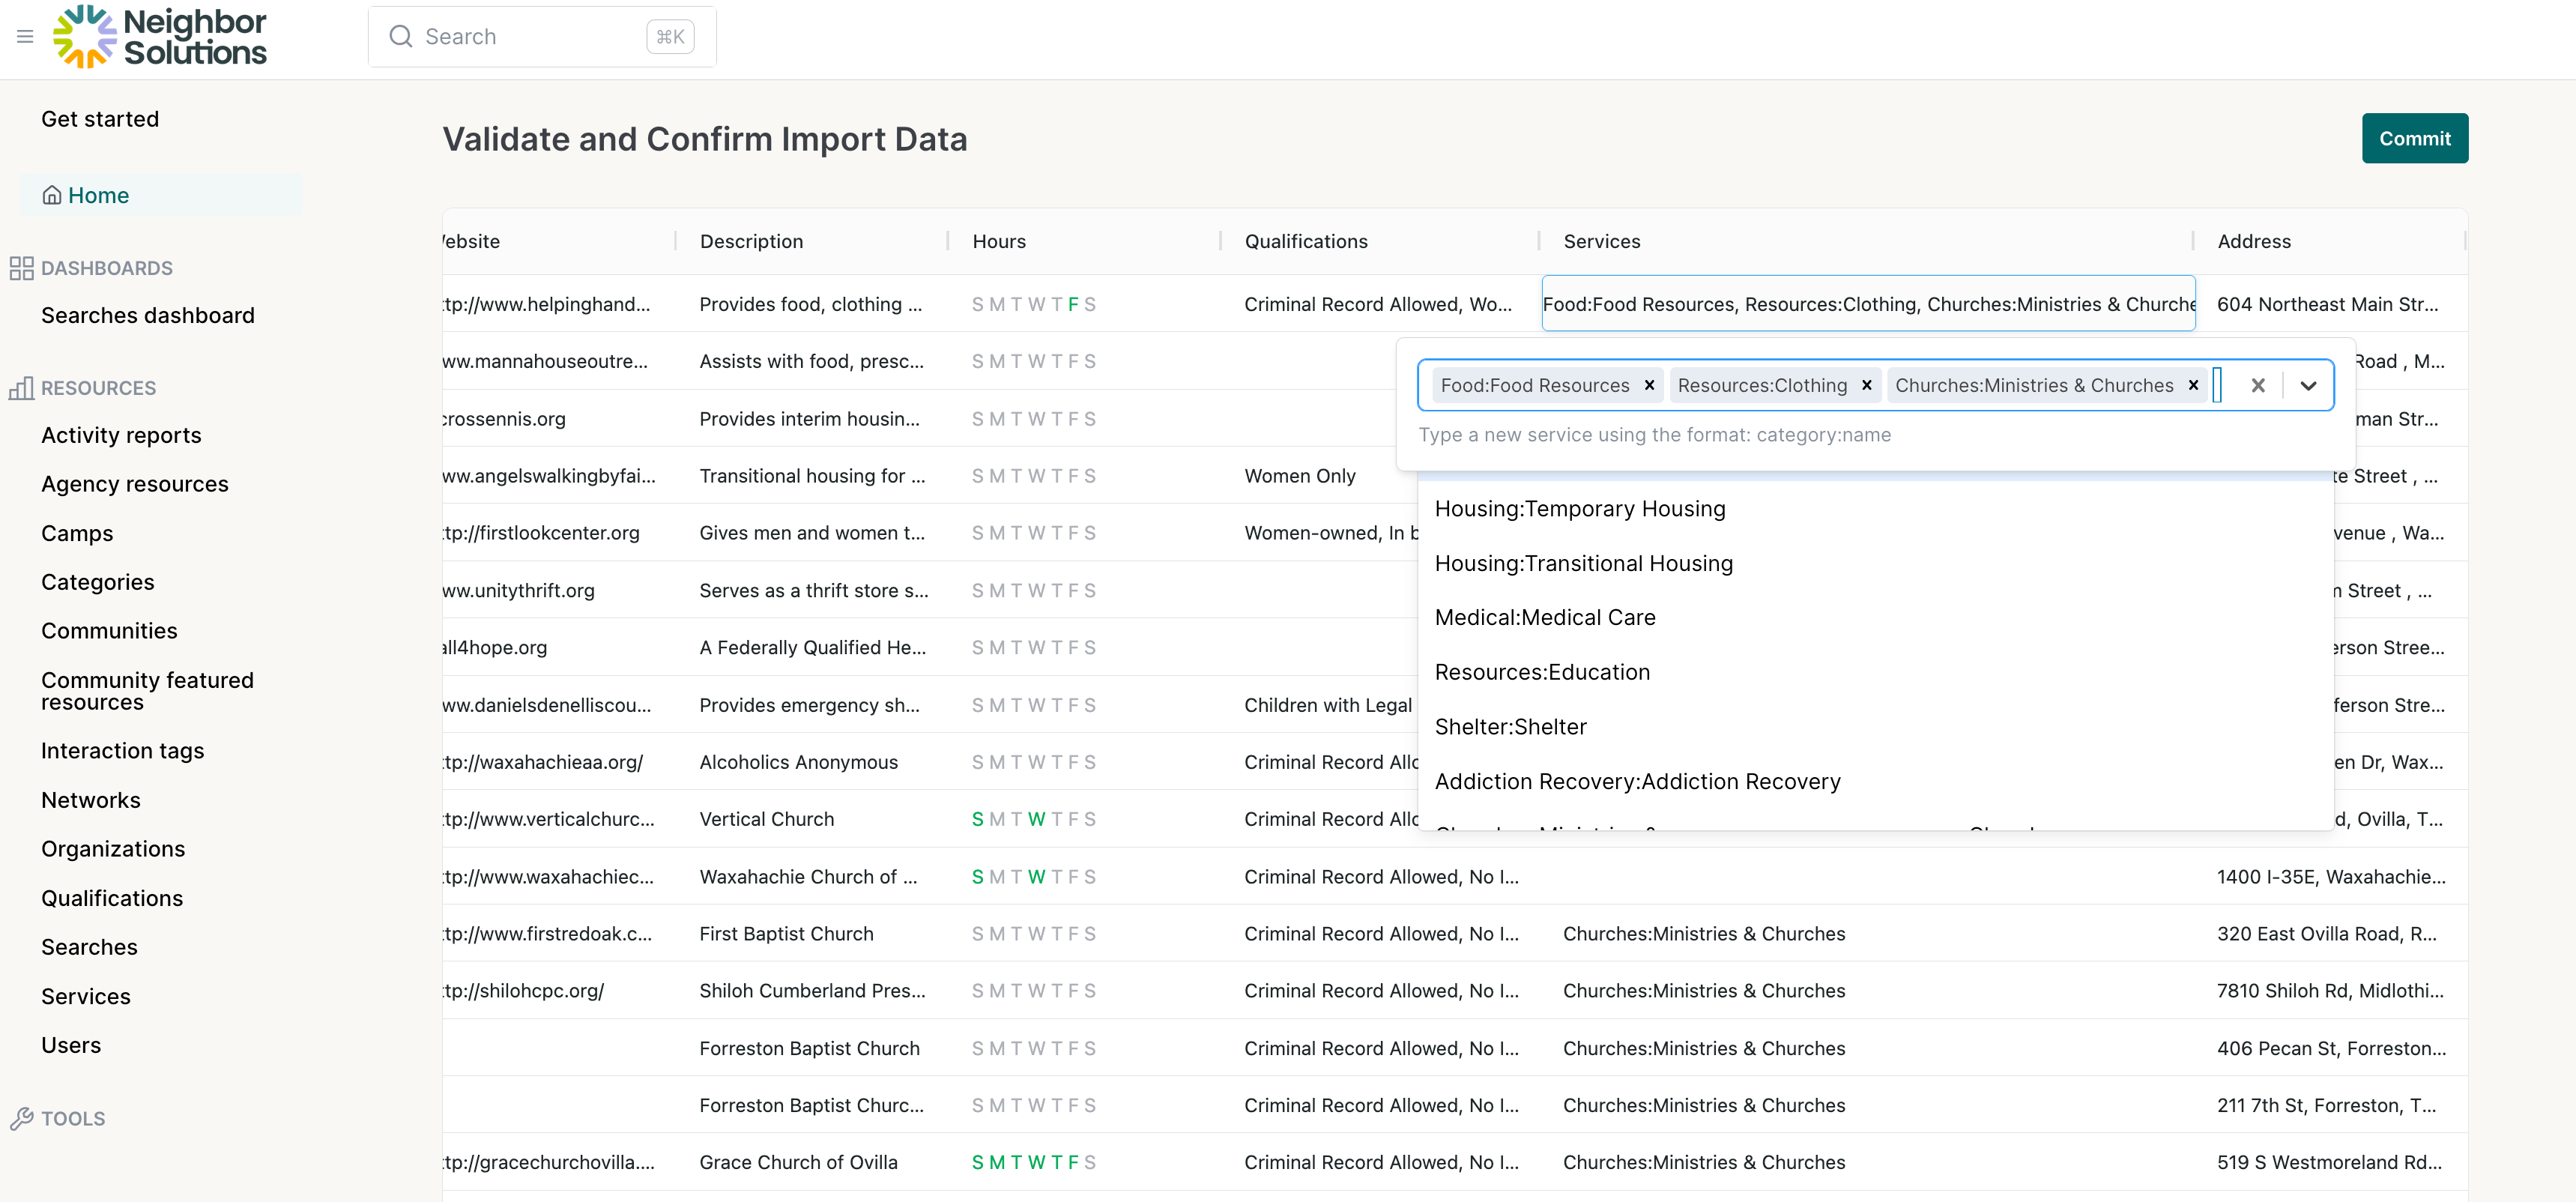Click the search magnifier icon

tap(401, 36)
